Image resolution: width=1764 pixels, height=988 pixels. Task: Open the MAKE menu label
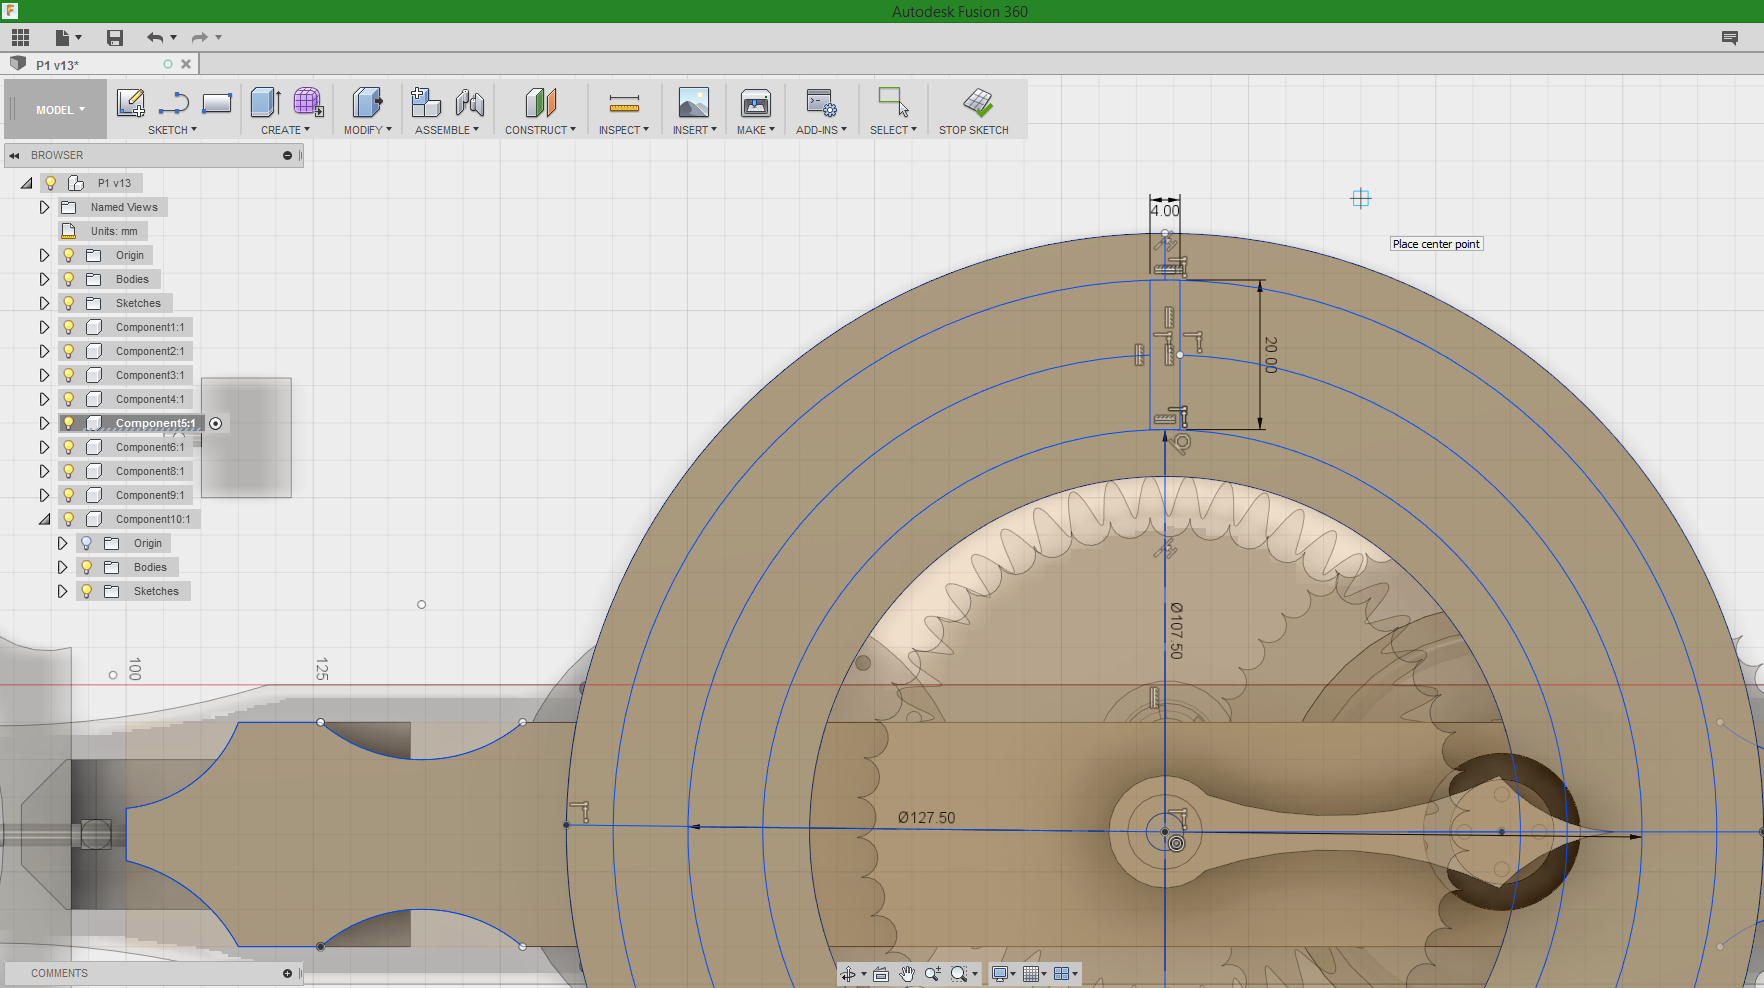pyautogui.click(x=756, y=130)
